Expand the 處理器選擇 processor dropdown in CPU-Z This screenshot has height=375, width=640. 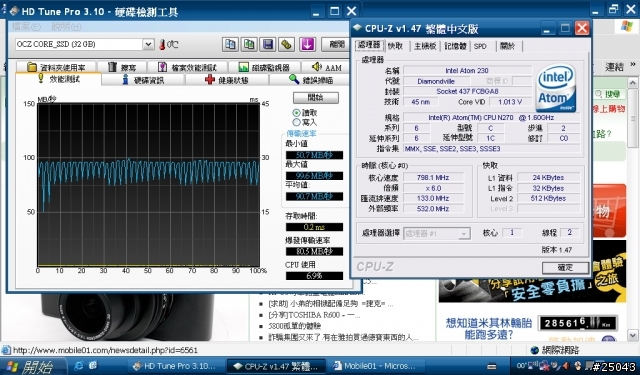tap(463, 233)
